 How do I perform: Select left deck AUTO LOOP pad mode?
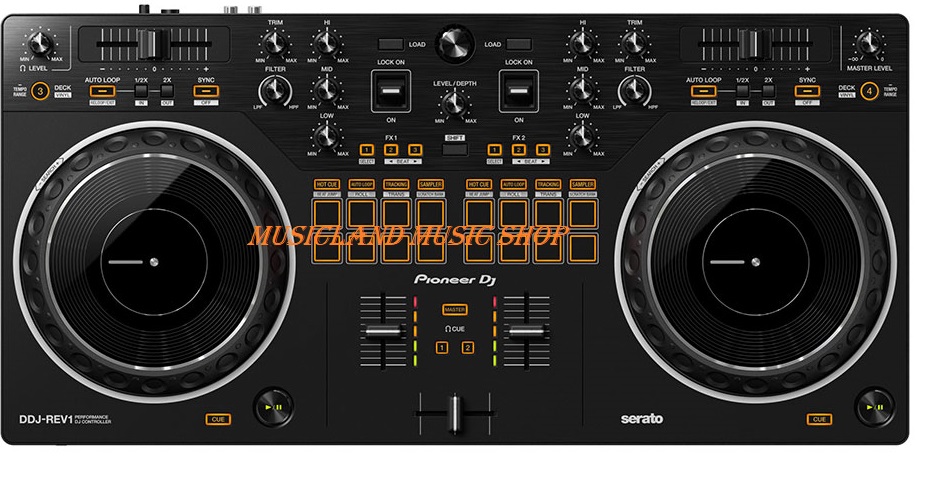click(x=362, y=185)
